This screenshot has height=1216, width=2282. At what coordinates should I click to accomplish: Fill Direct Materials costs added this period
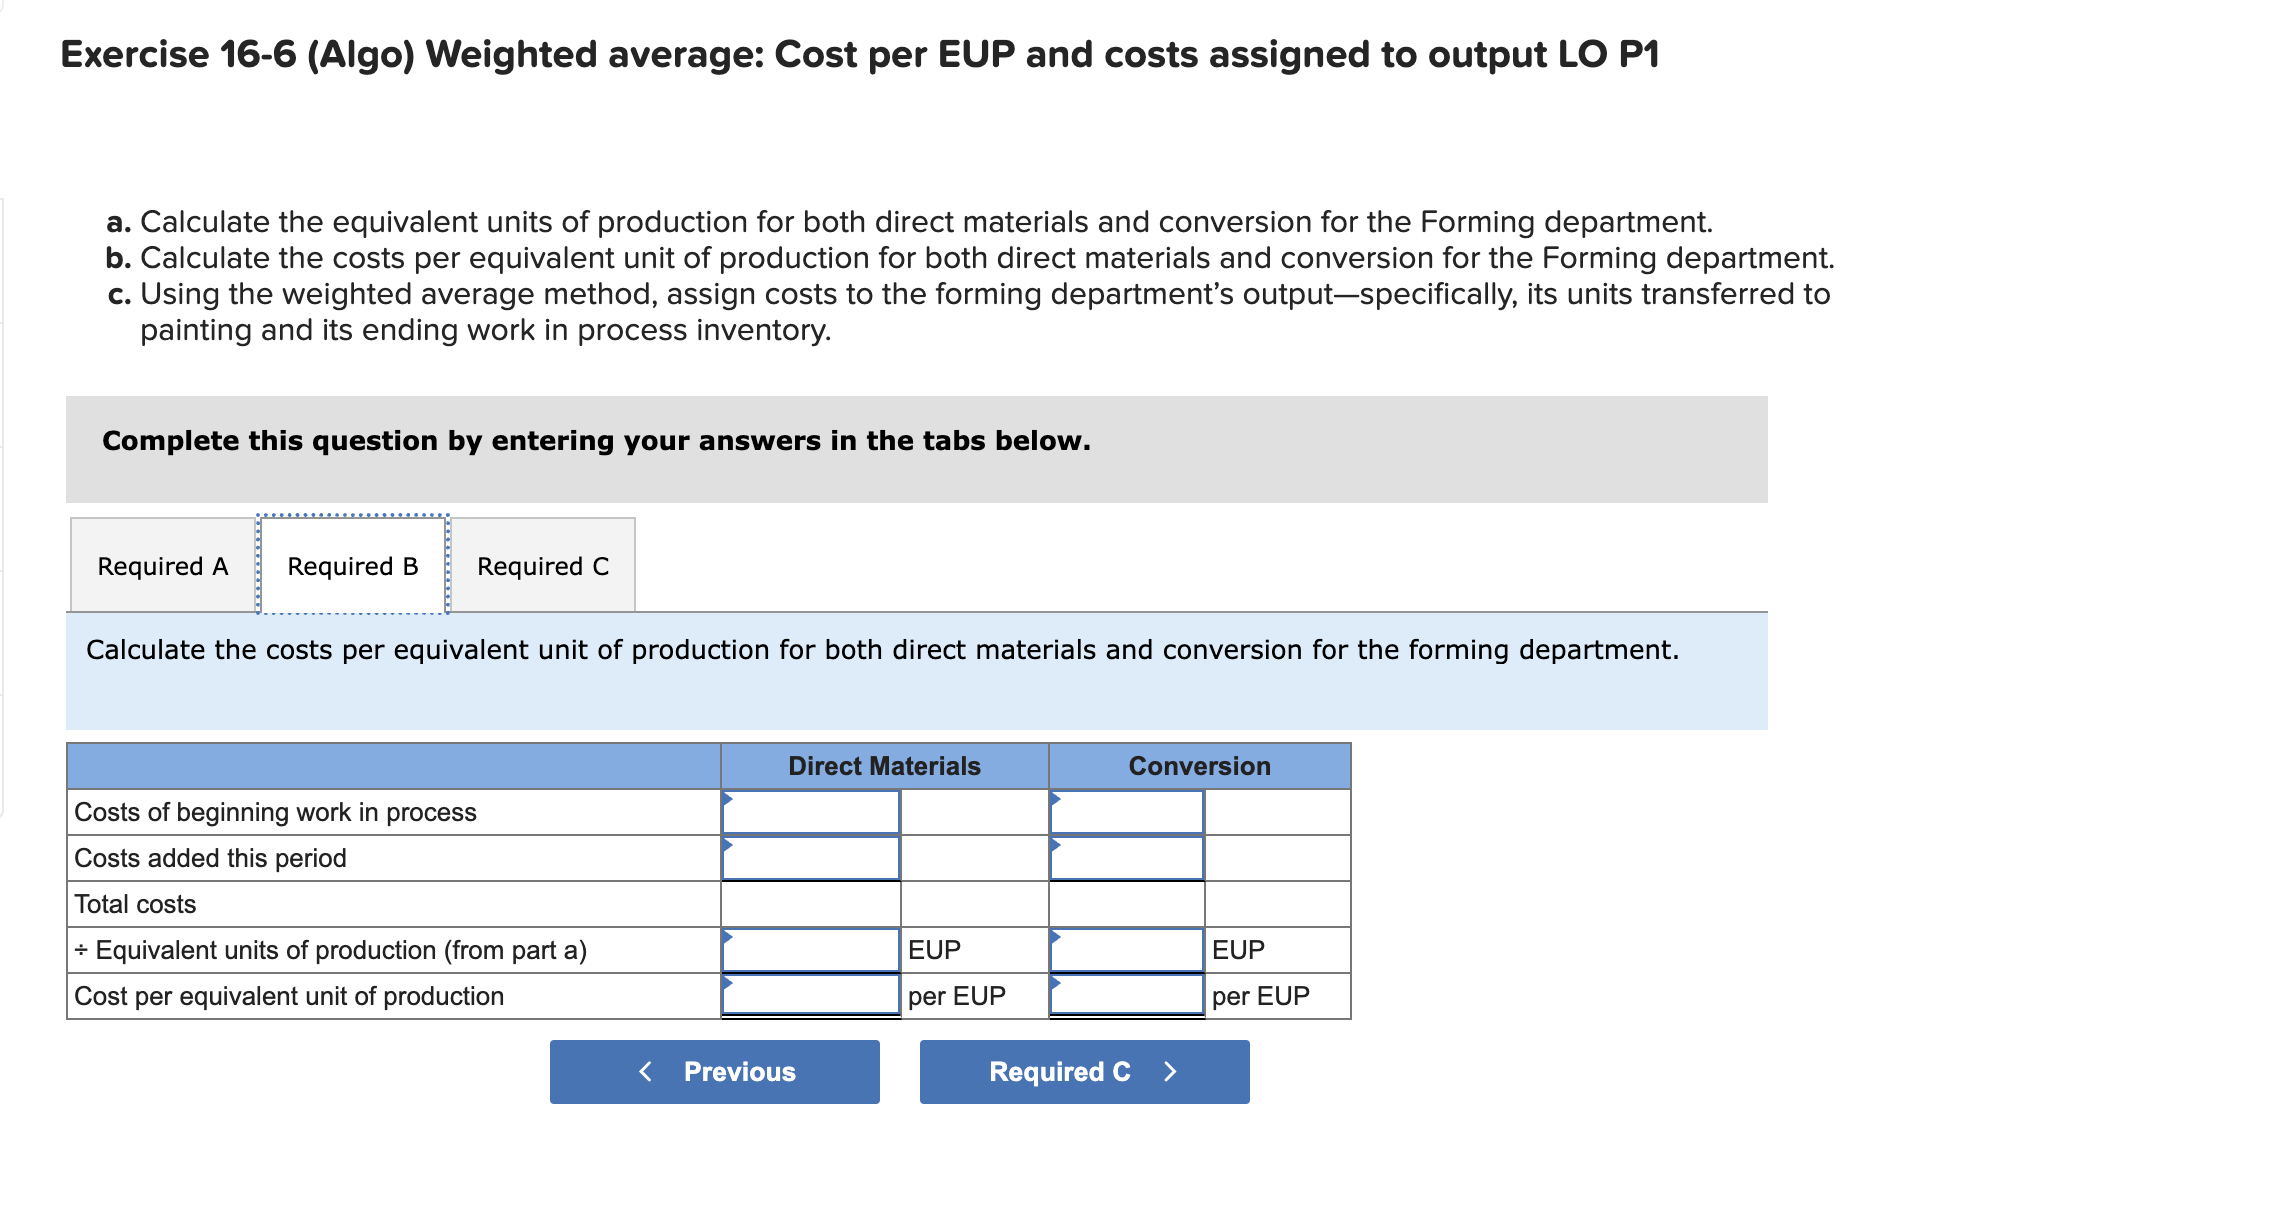[811, 859]
